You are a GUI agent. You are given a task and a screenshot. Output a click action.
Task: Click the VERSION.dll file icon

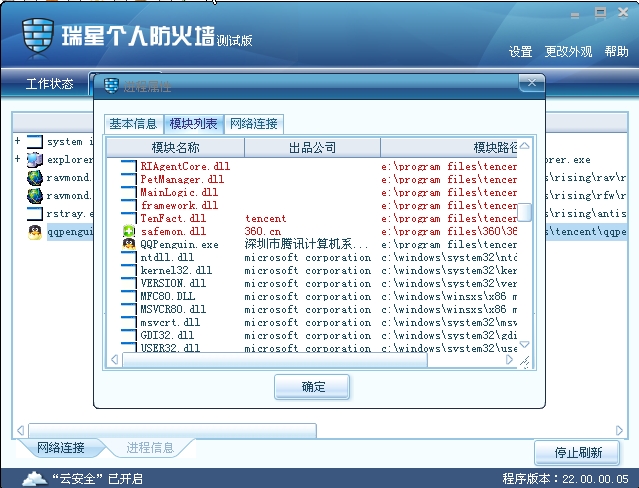[129, 283]
